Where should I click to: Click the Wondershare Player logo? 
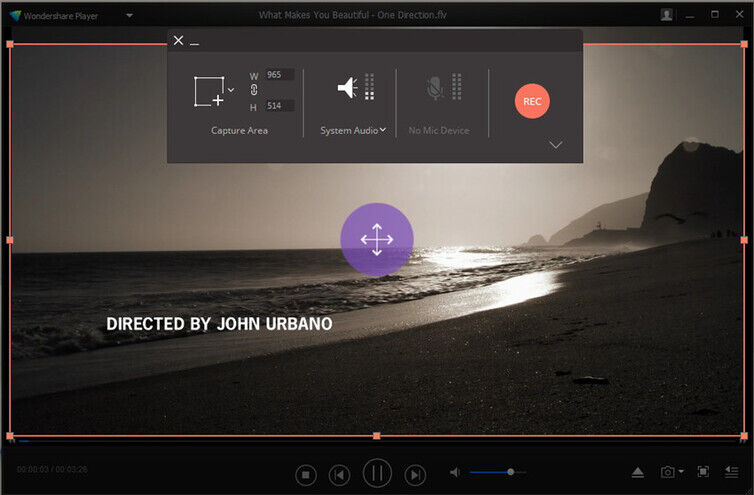(x=15, y=16)
